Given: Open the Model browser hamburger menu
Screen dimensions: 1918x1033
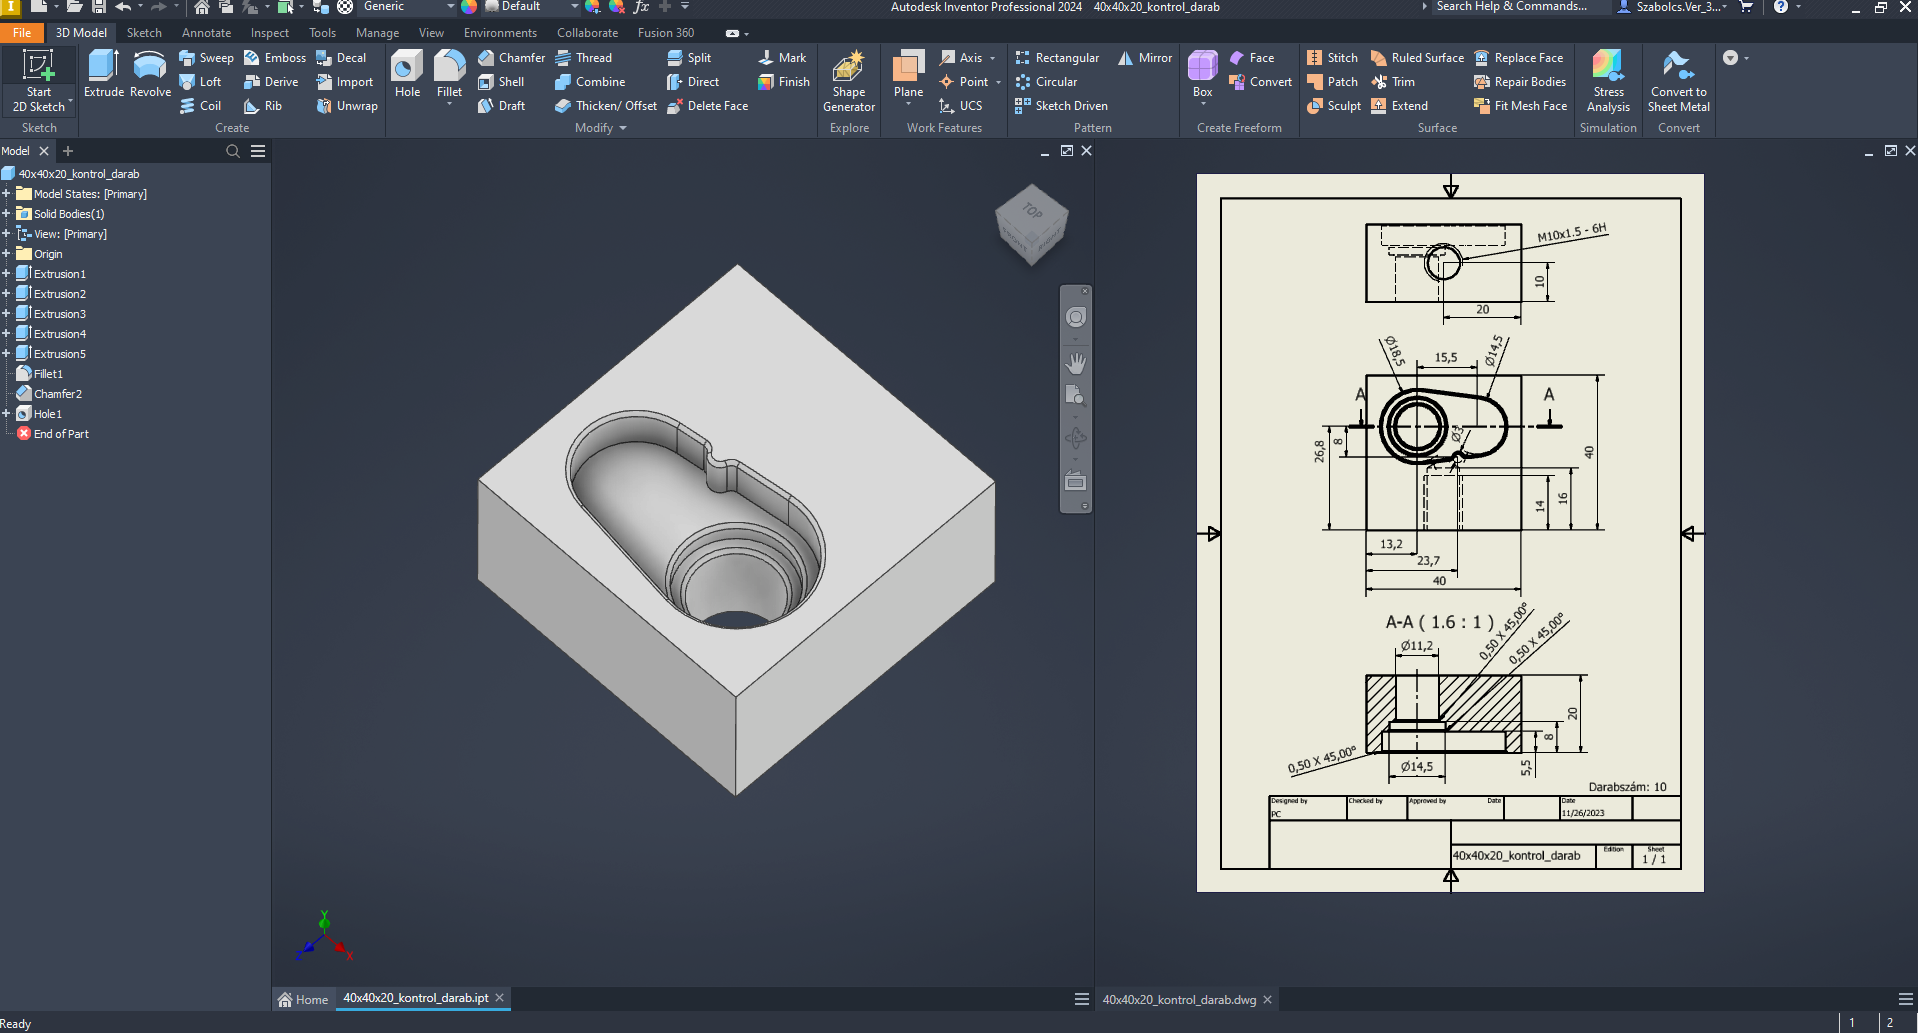Looking at the screenshot, I should (258, 151).
